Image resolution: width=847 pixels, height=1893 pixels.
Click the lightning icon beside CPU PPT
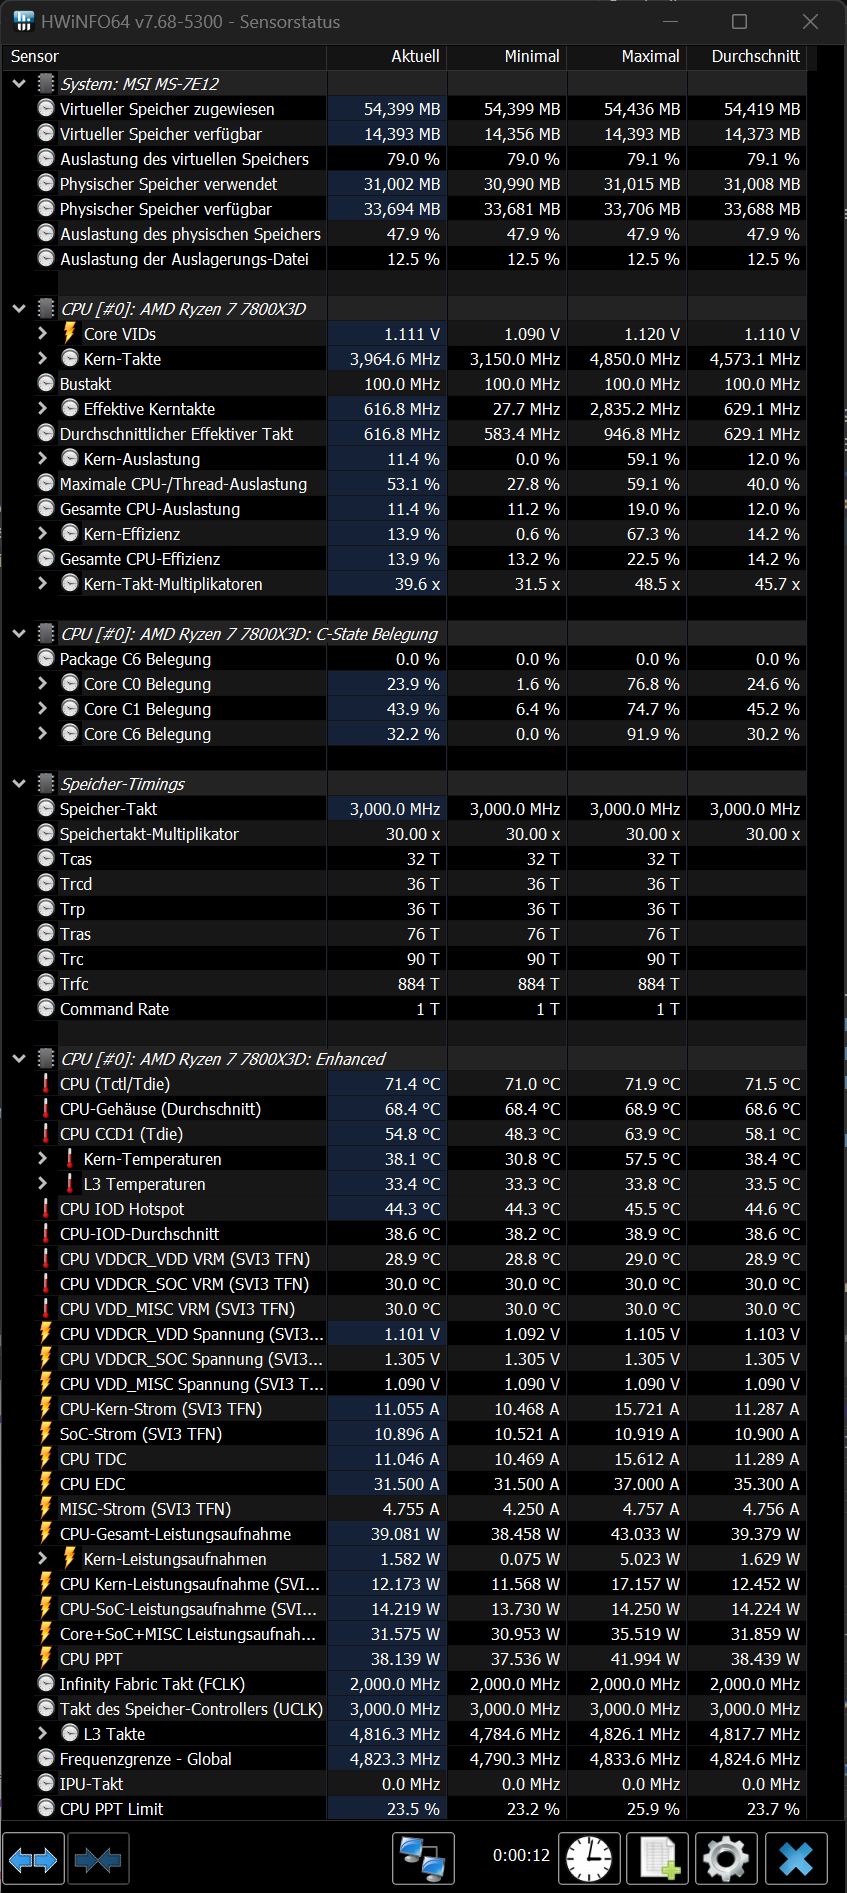[x=45, y=1658]
